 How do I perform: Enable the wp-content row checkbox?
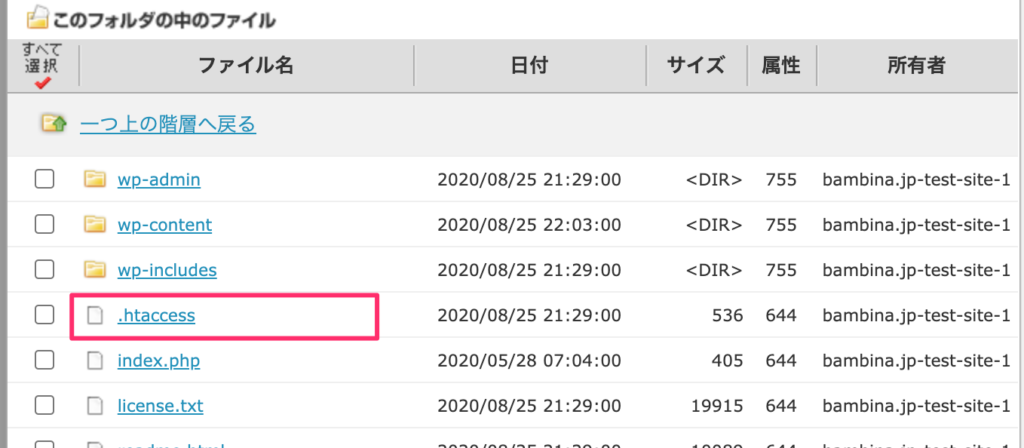[x=44, y=225]
